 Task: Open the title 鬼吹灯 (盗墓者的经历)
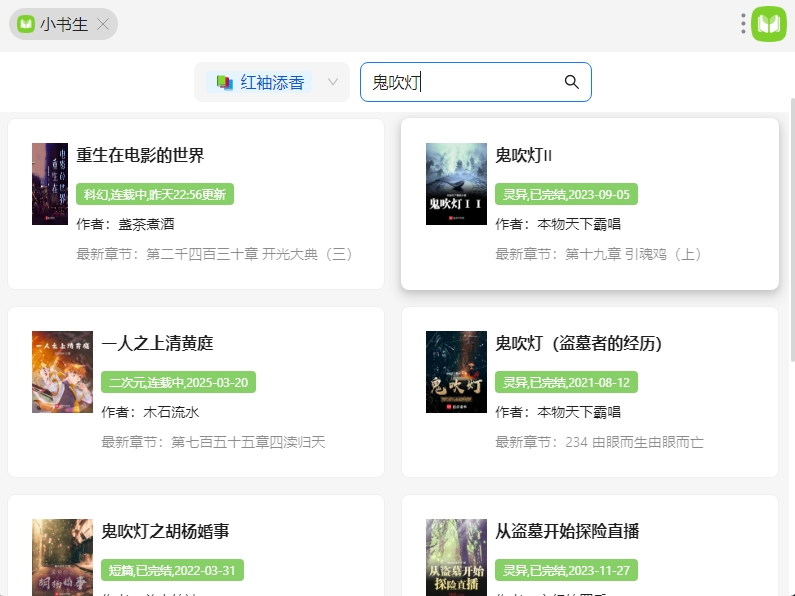pyautogui.click(x=579, y=343)
